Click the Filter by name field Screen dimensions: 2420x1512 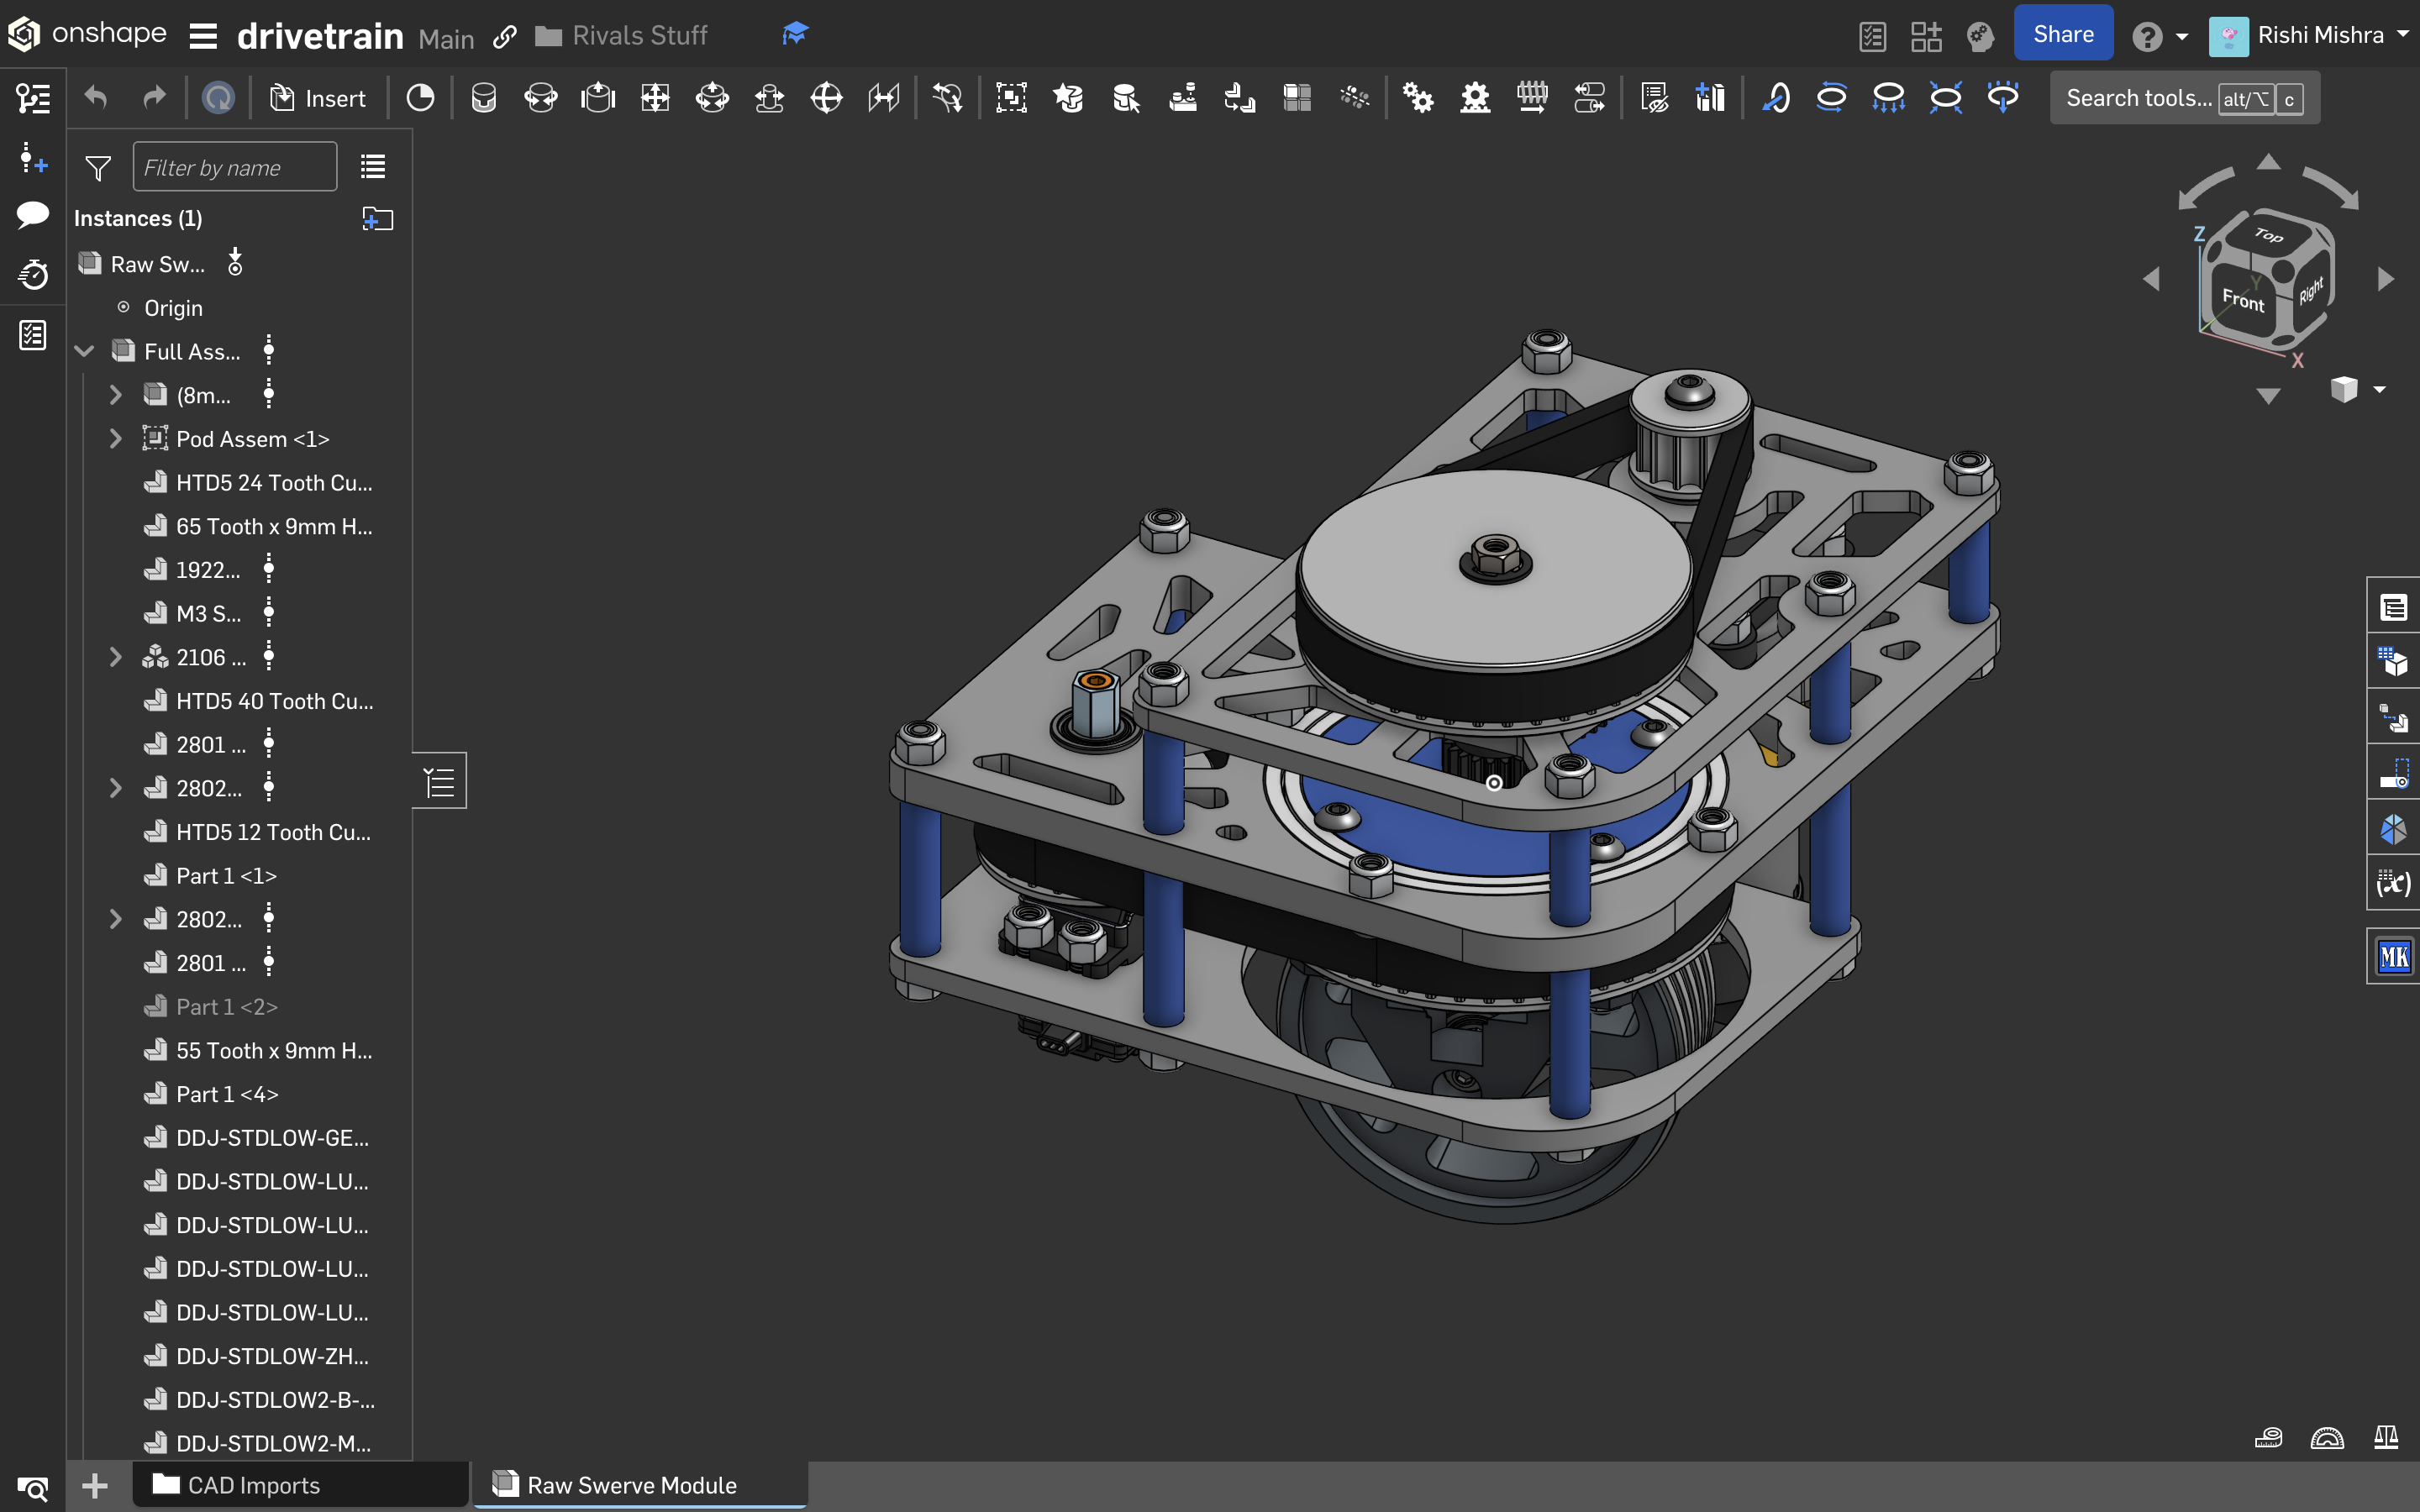point(235,167)
